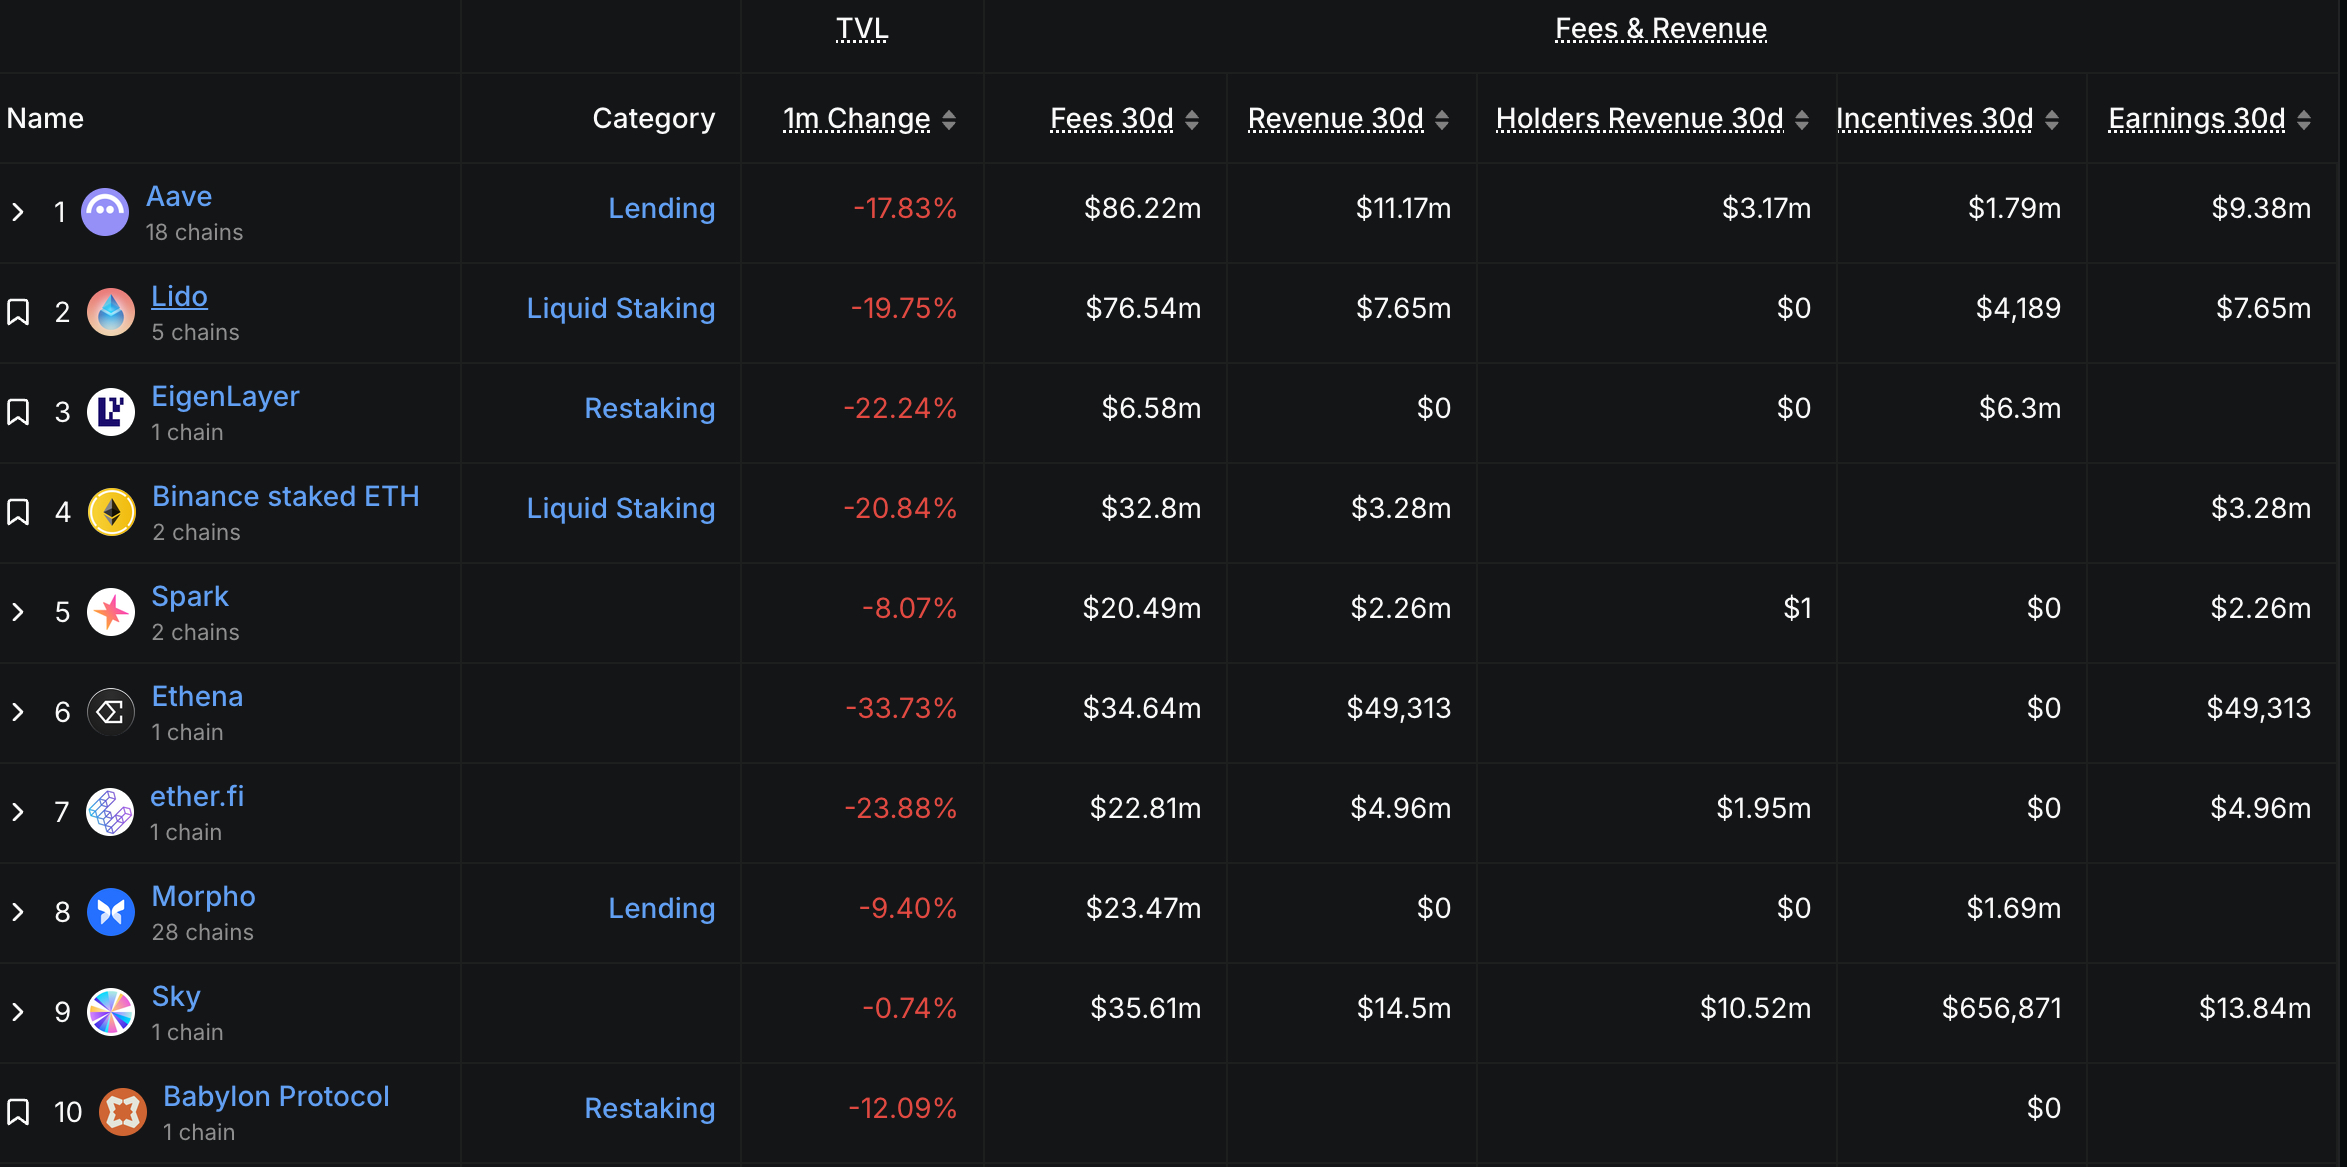This screenshot has width=2348, height=1168.
Task: Click the Sky colorful logo icon
Action: [111, 1012]
